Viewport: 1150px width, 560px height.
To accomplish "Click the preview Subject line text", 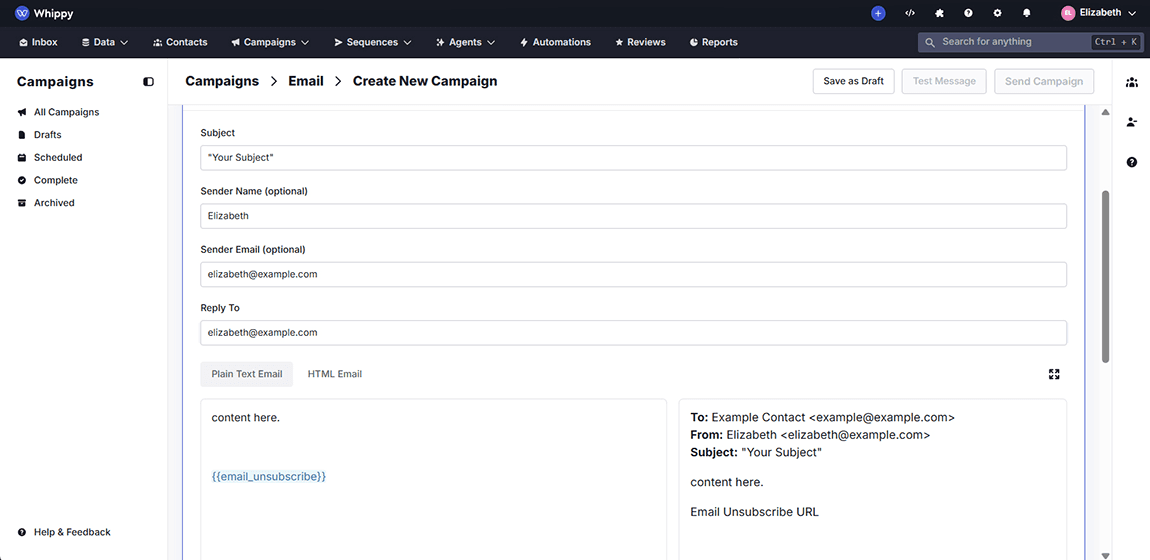I will click(756, 452).
